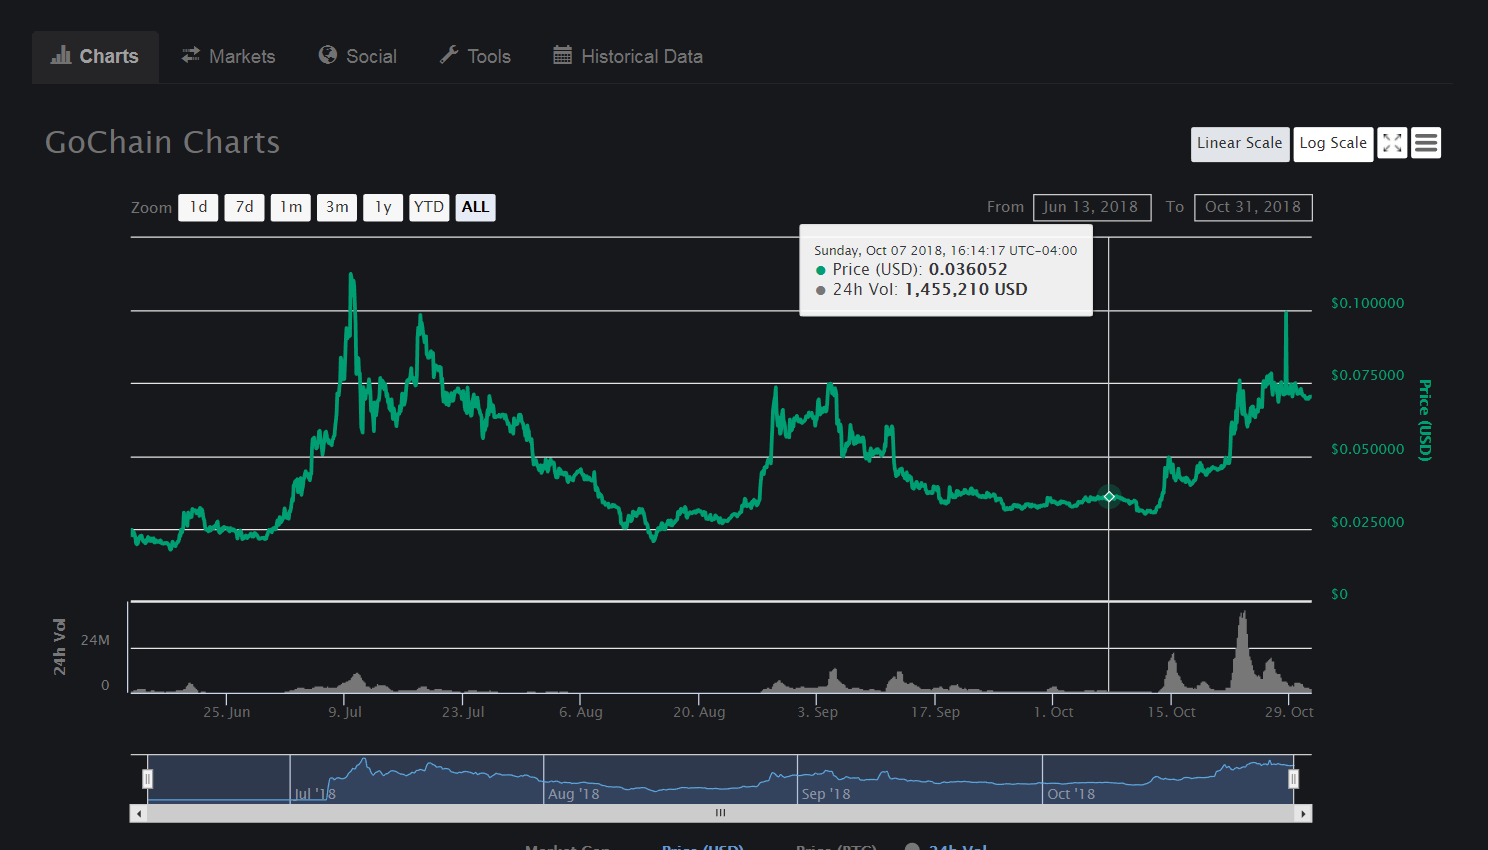The height and width of the screenshot is (850, 1488).
Task: Select the 1y zoom range
Action: point(383,208)
